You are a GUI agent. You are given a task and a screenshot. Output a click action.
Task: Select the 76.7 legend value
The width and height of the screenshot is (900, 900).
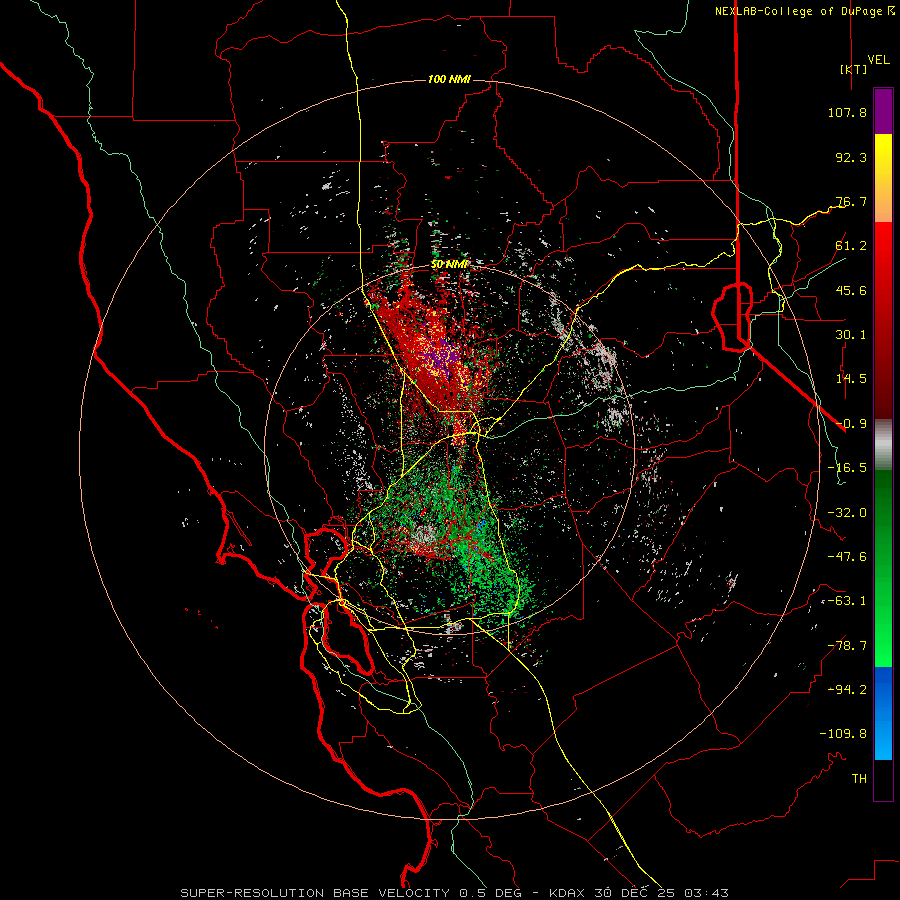[x=851, y=201]
